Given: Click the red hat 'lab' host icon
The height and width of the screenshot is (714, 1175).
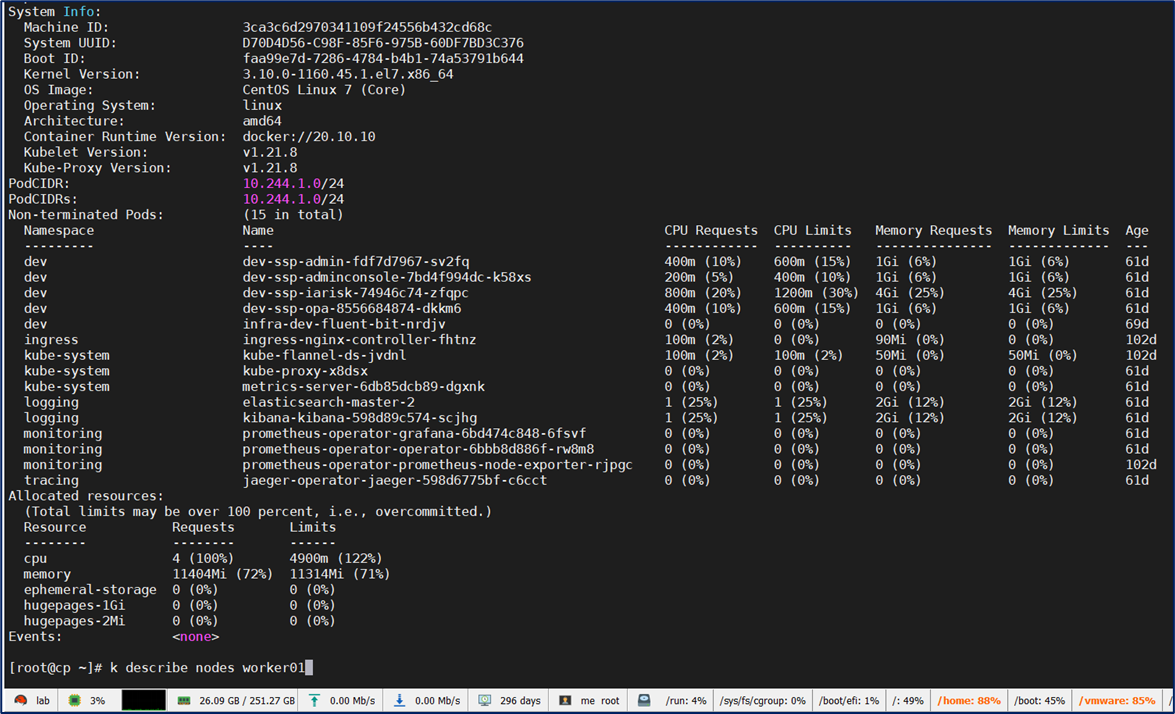Looking at the screenshot, I should 20,701.
